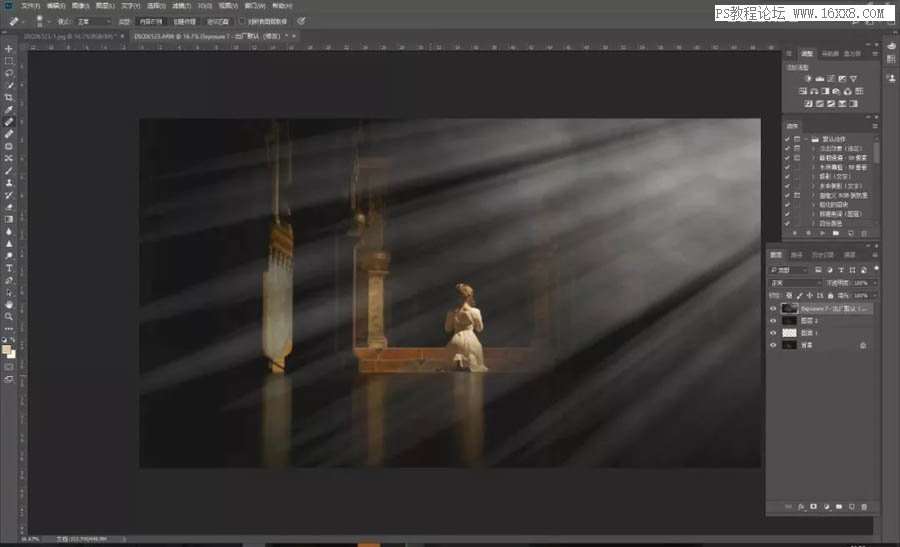Add a layer mask from the Layers panel bottom

tap(813, 507)
